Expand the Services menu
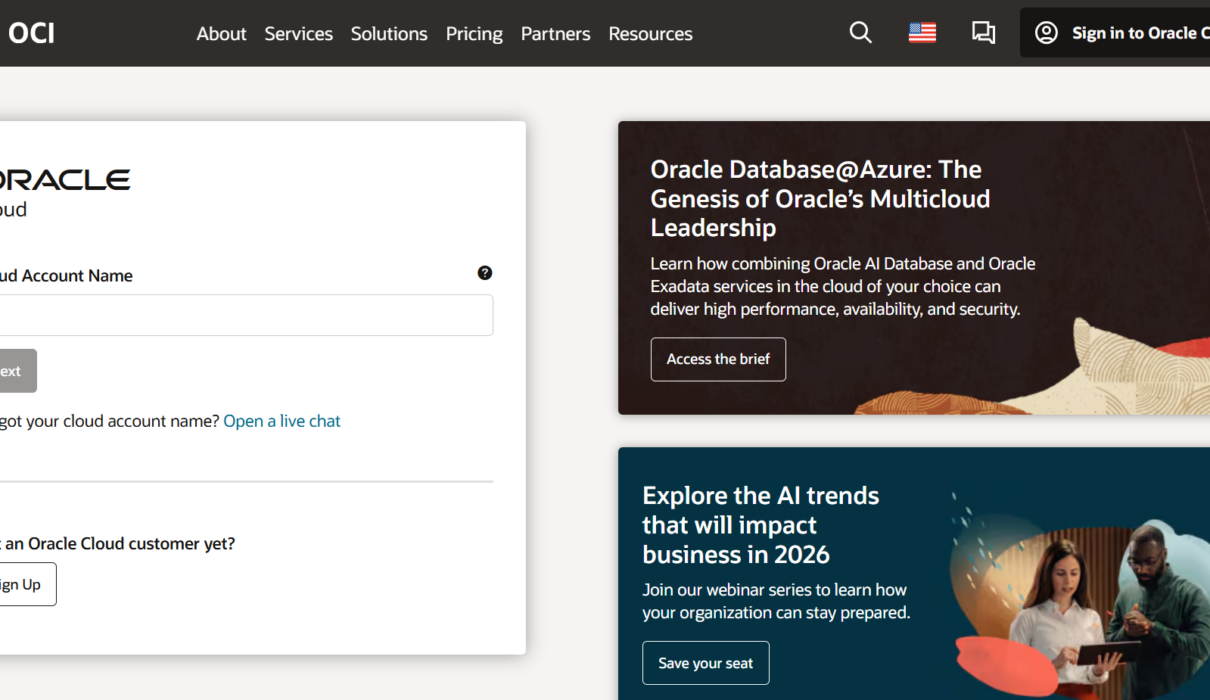The height and width of the screenshot is (700, 1210). click(x=298, y=33)
